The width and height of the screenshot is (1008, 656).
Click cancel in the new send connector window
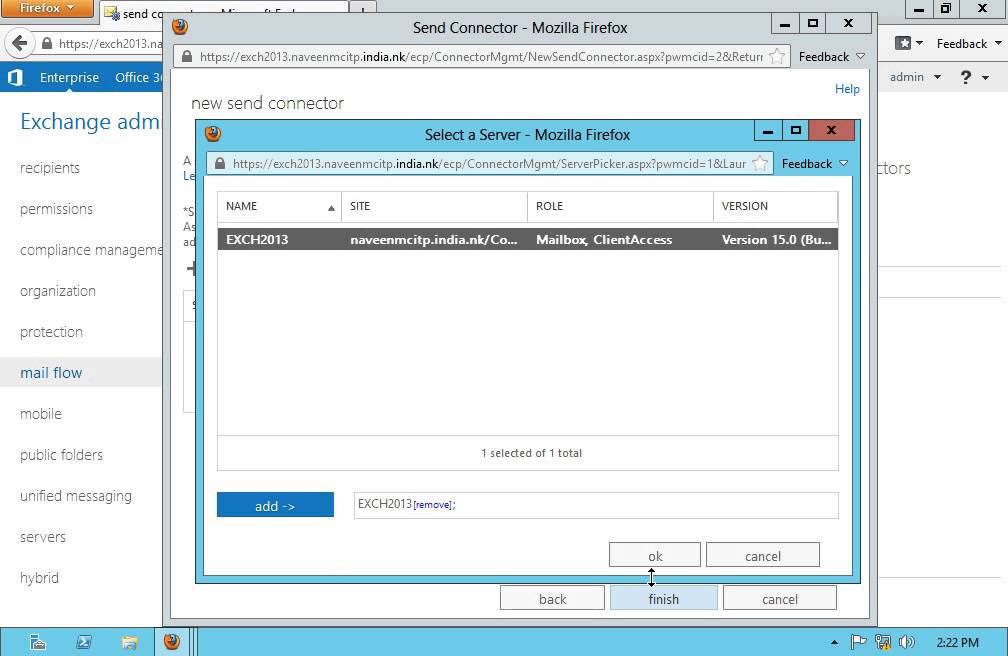779,599
